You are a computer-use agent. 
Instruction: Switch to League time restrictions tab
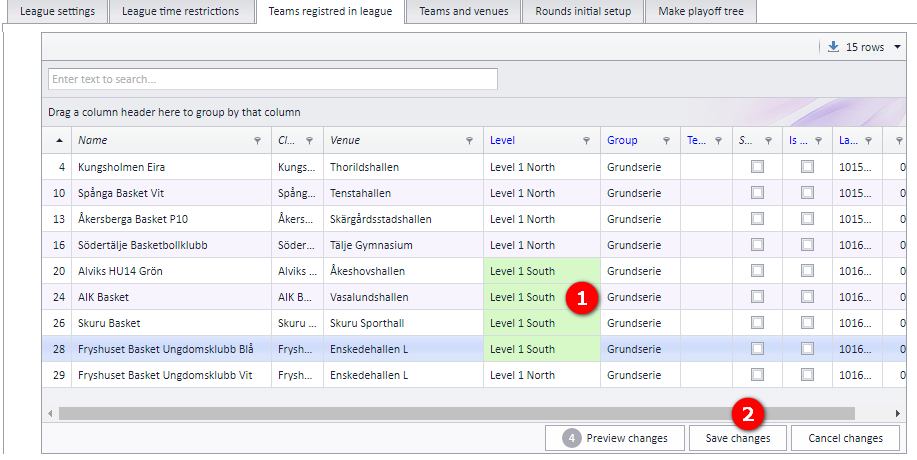click(181, 12)
